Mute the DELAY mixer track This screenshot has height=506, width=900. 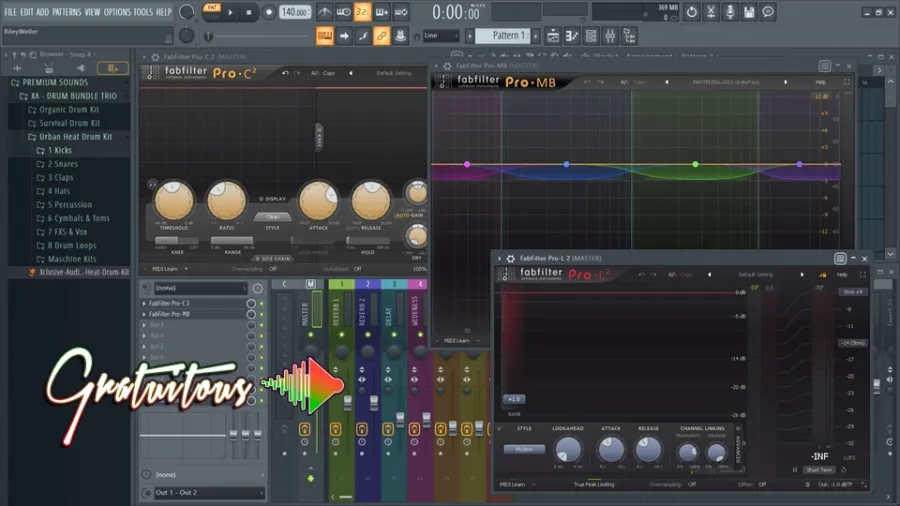pyautogui.click(x=394, y=334)
